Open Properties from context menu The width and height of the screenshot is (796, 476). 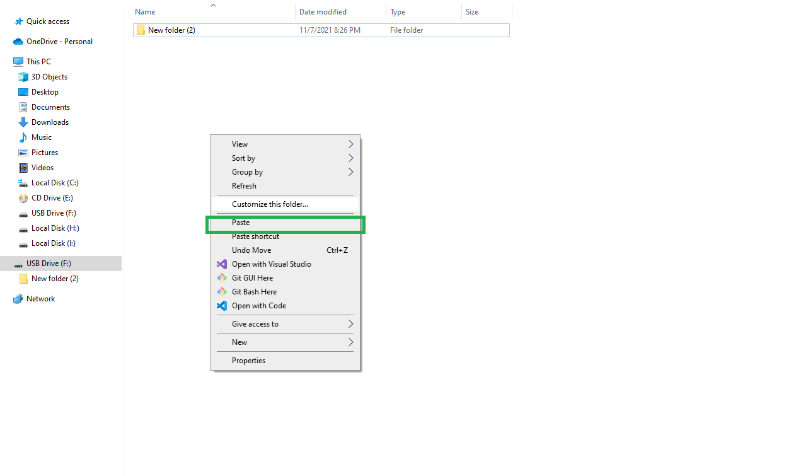pos(285,360)
